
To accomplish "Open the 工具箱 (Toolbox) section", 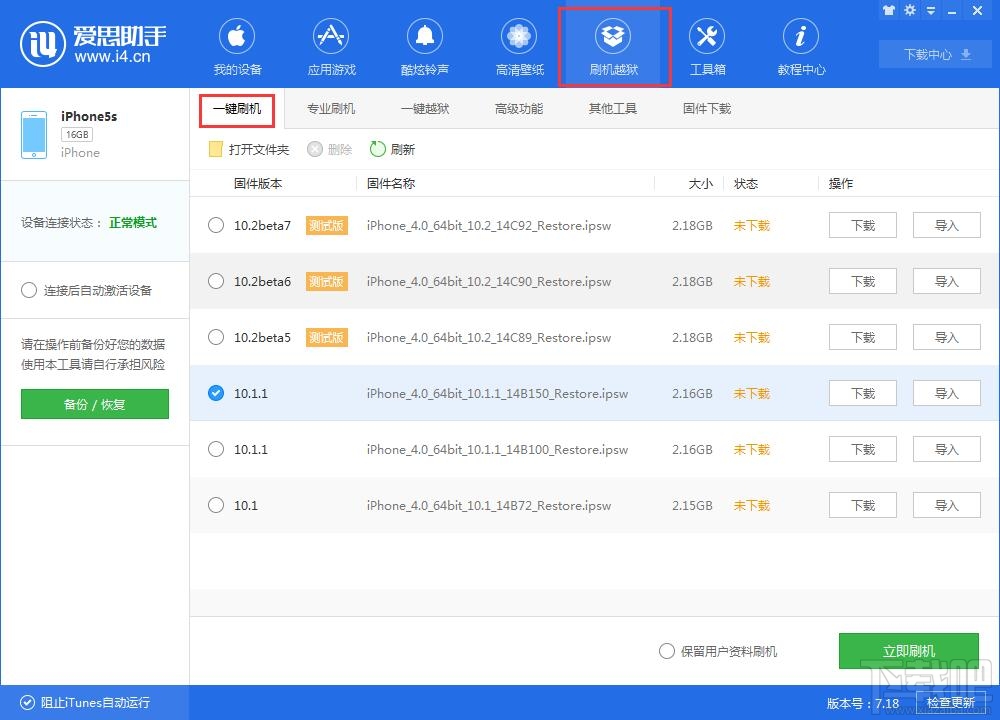I will [707, 45].
